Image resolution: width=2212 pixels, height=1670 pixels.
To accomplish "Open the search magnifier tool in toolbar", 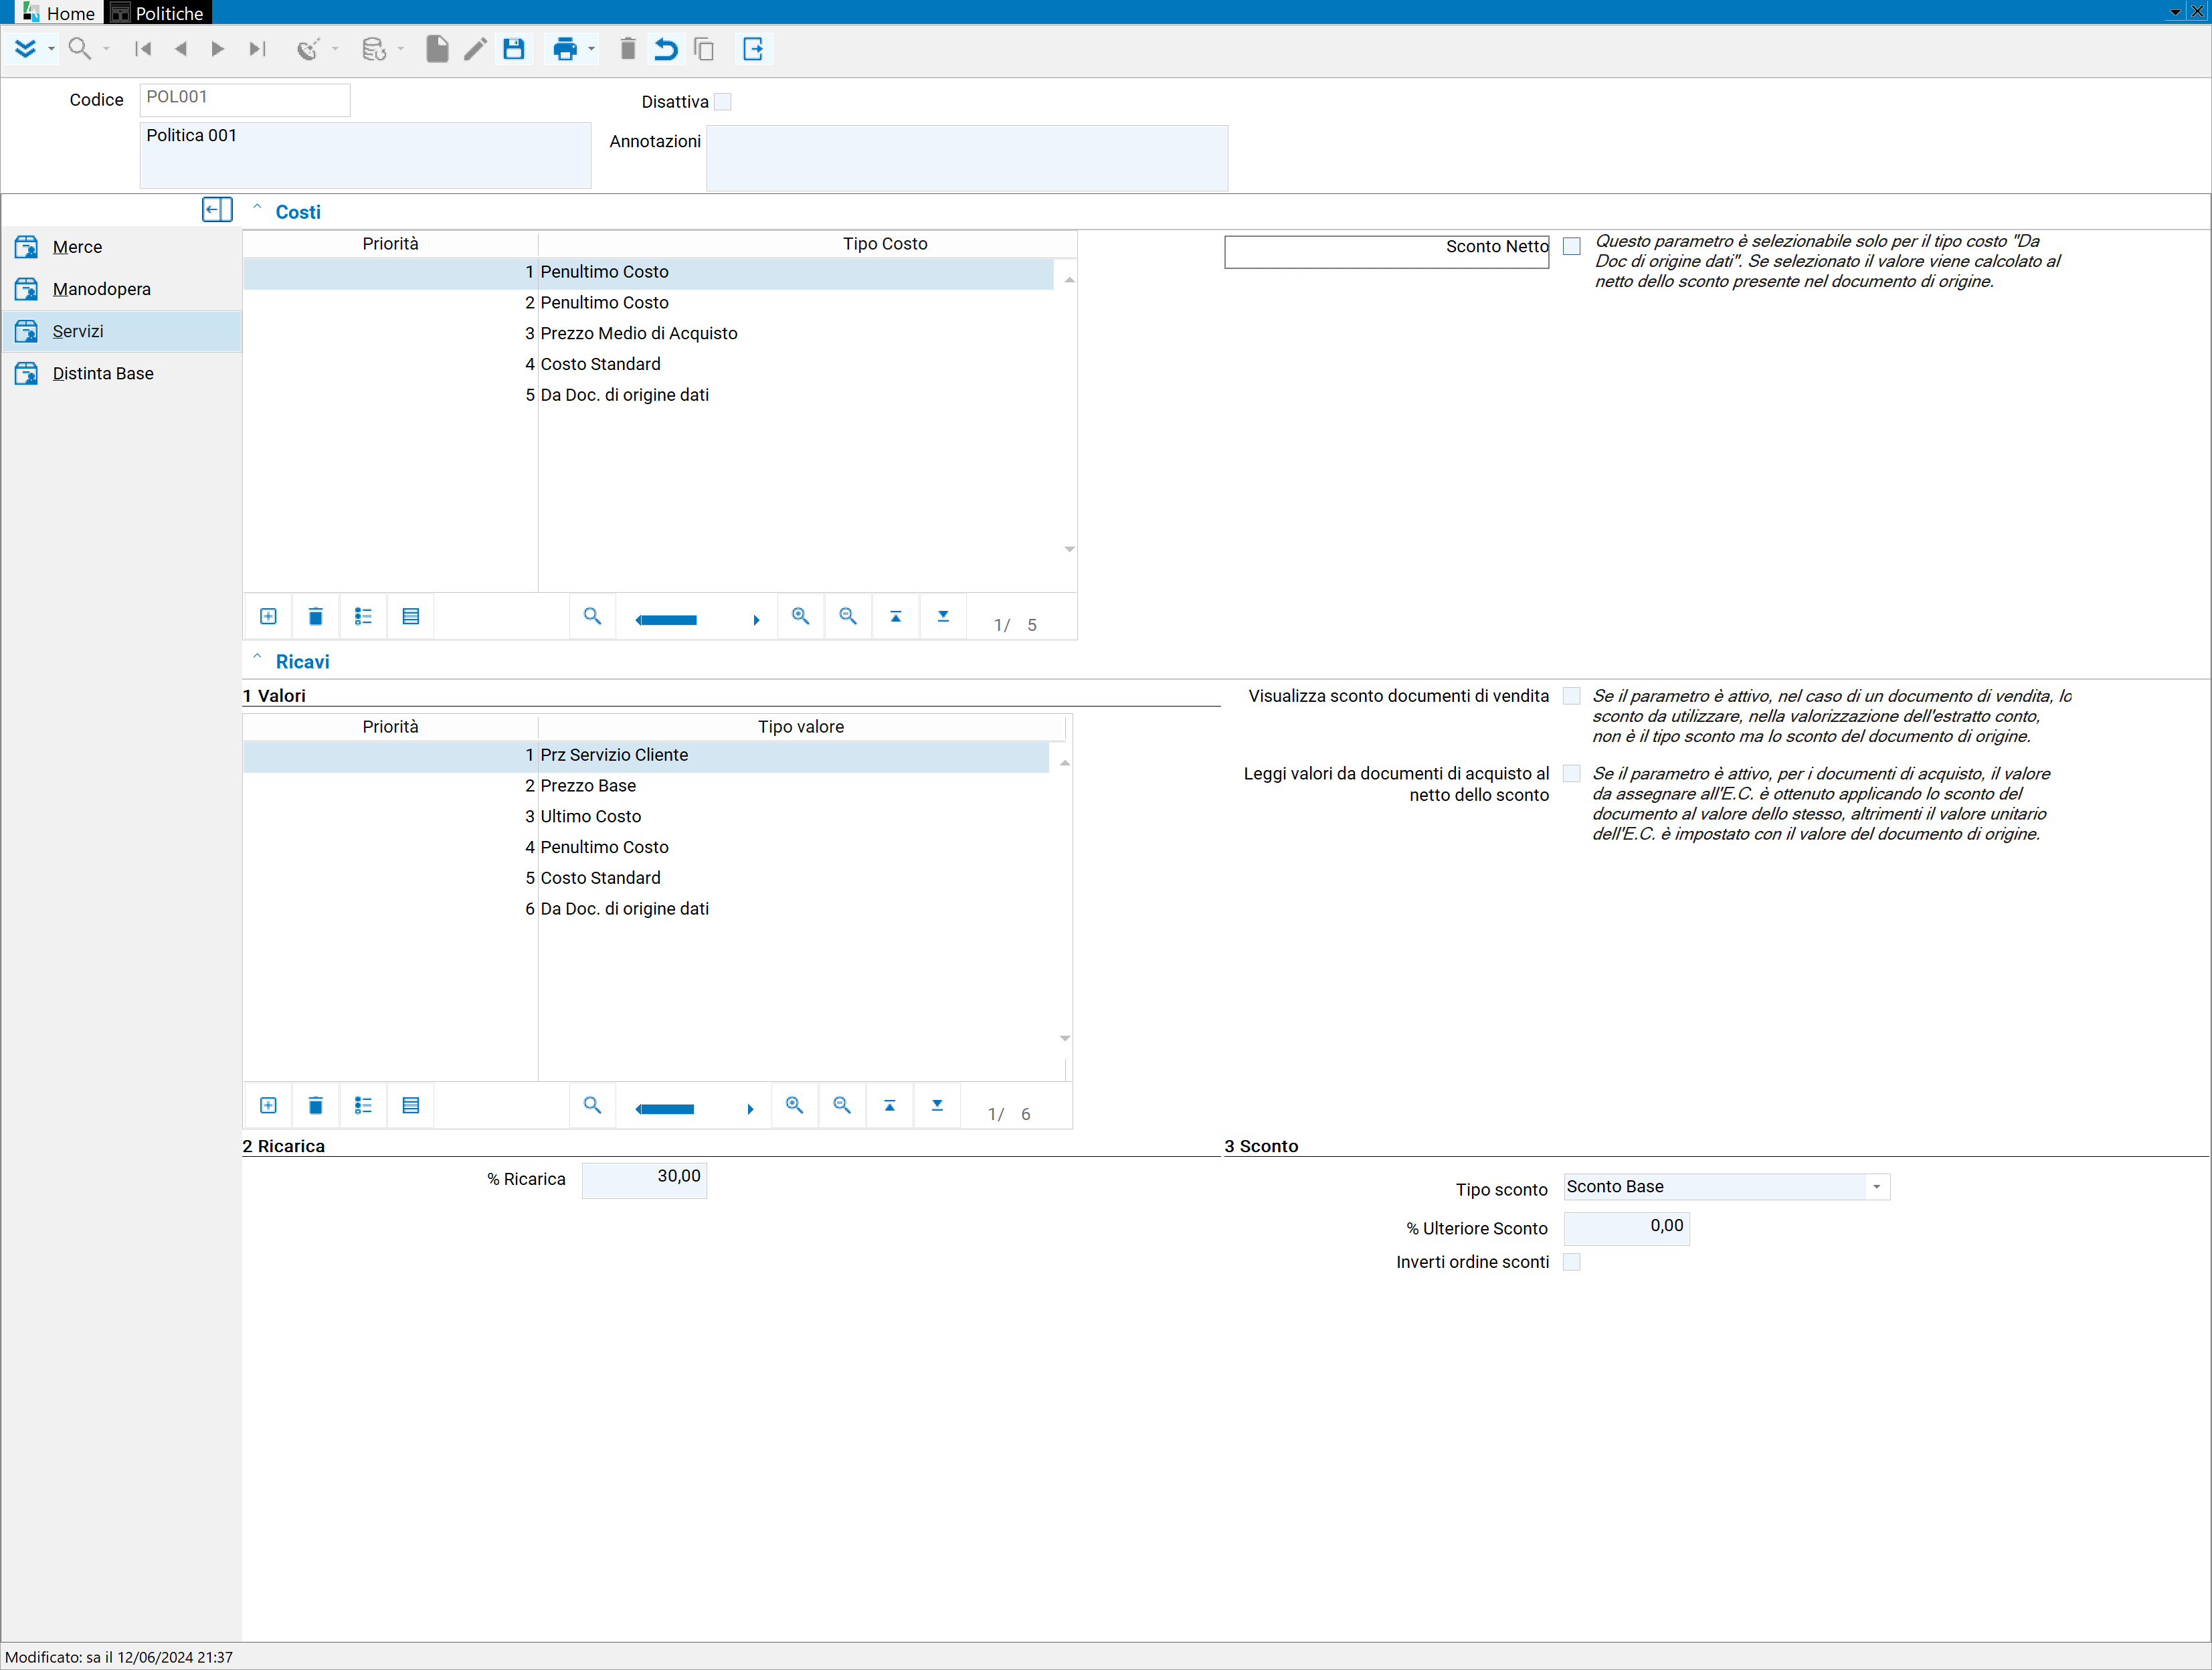I will click(x=80, y=49).
